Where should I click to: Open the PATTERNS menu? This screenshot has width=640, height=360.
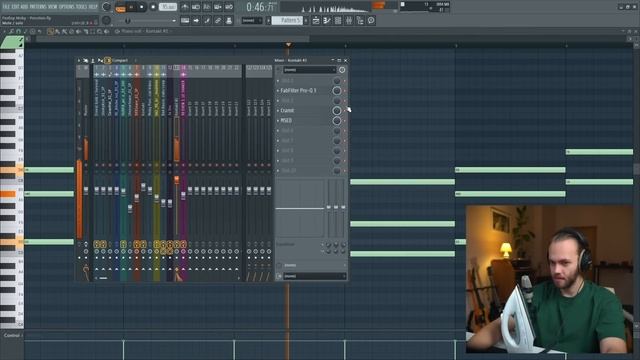[x=39, y=7]
